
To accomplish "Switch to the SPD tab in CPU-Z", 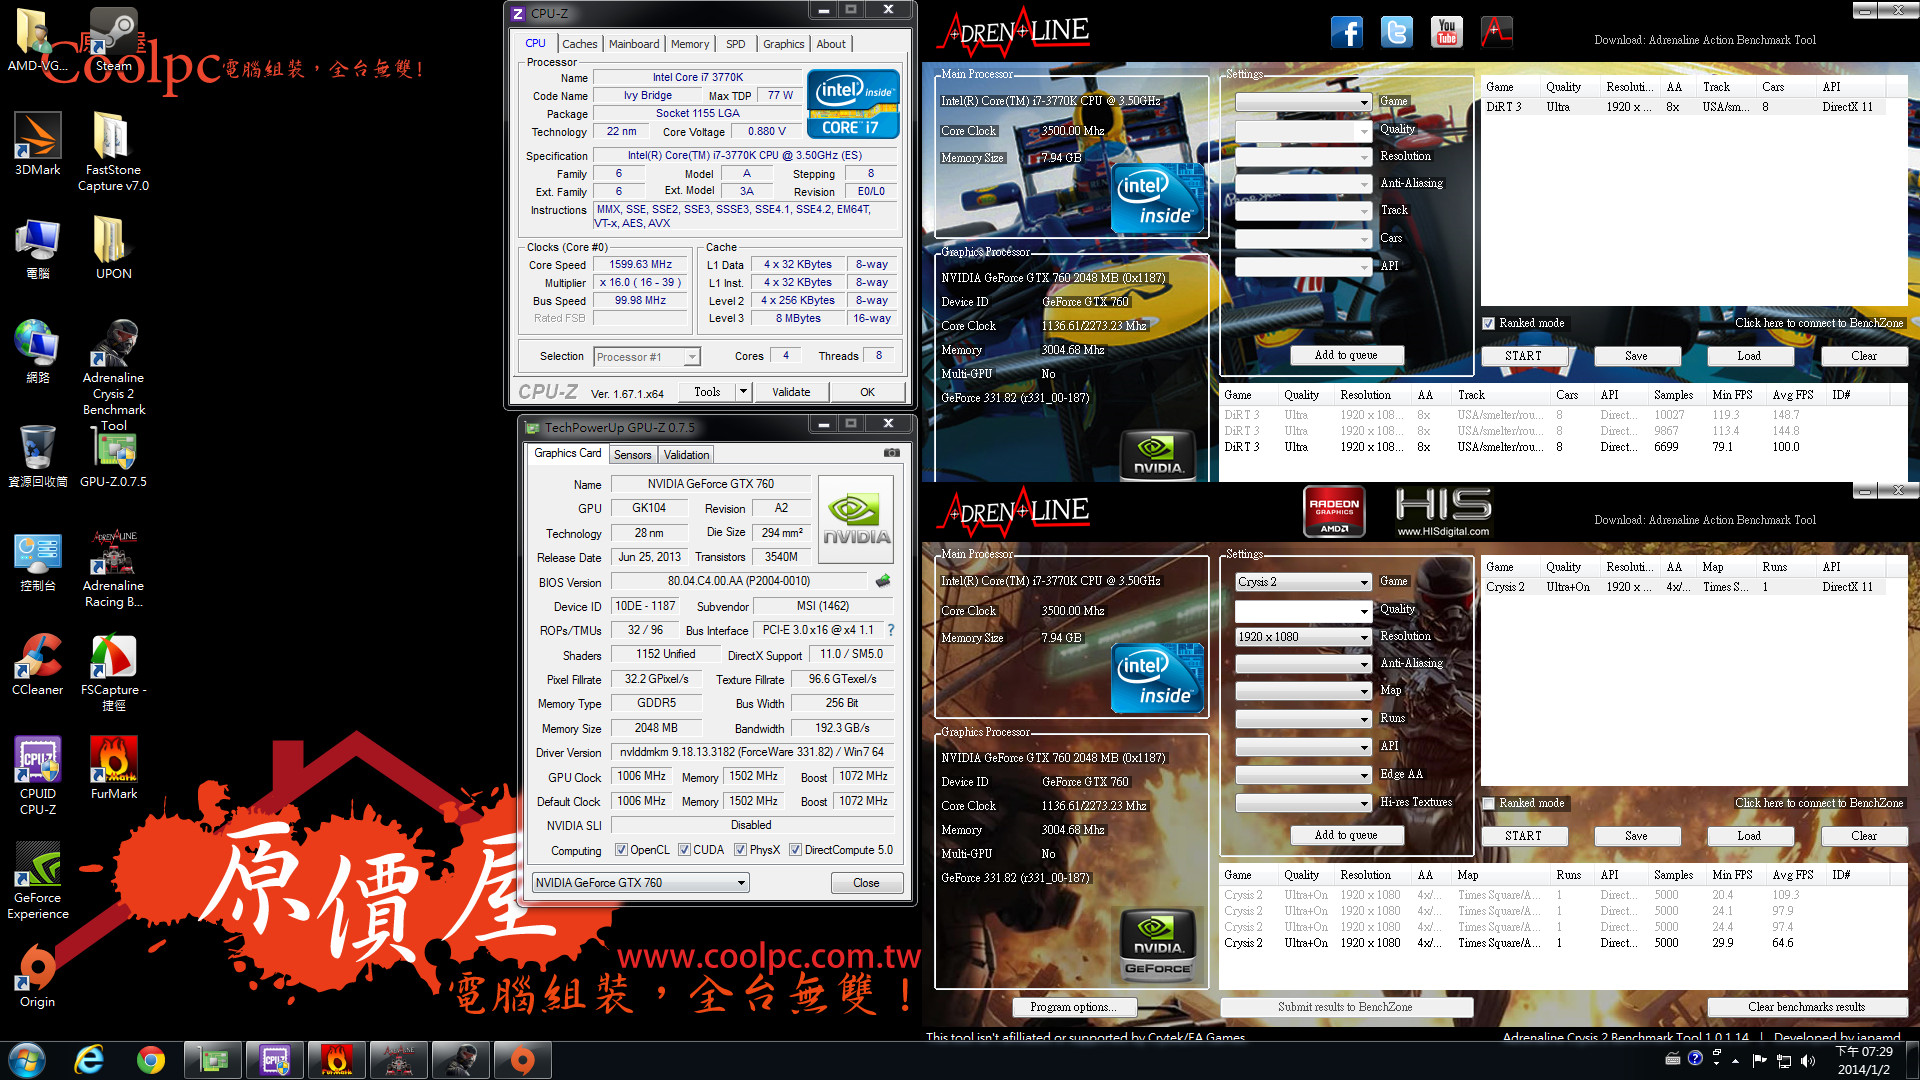I will coord(736,44).
